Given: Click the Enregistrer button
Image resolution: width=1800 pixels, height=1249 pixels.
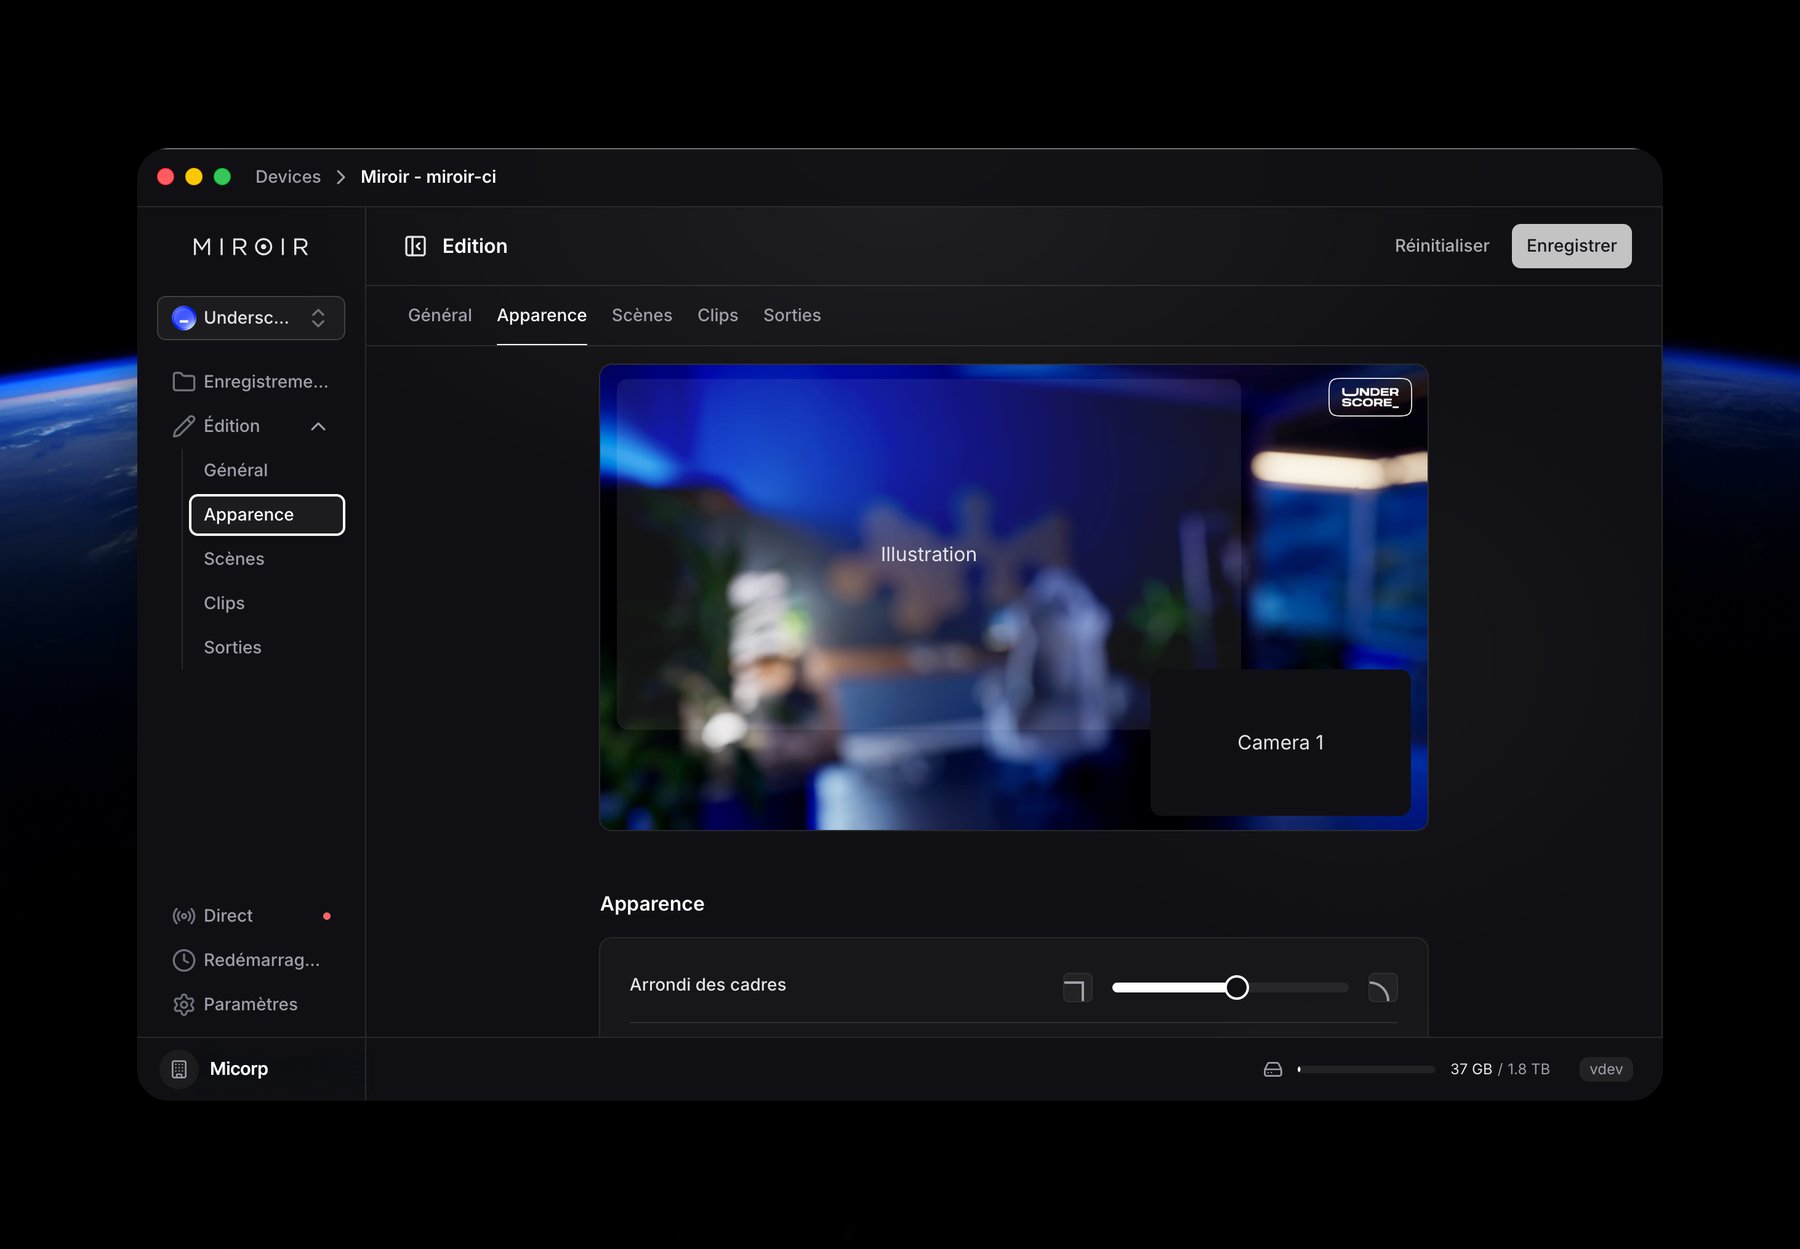Looking at the screenshot, I should pyautogui.click(x=1571, y=245).
